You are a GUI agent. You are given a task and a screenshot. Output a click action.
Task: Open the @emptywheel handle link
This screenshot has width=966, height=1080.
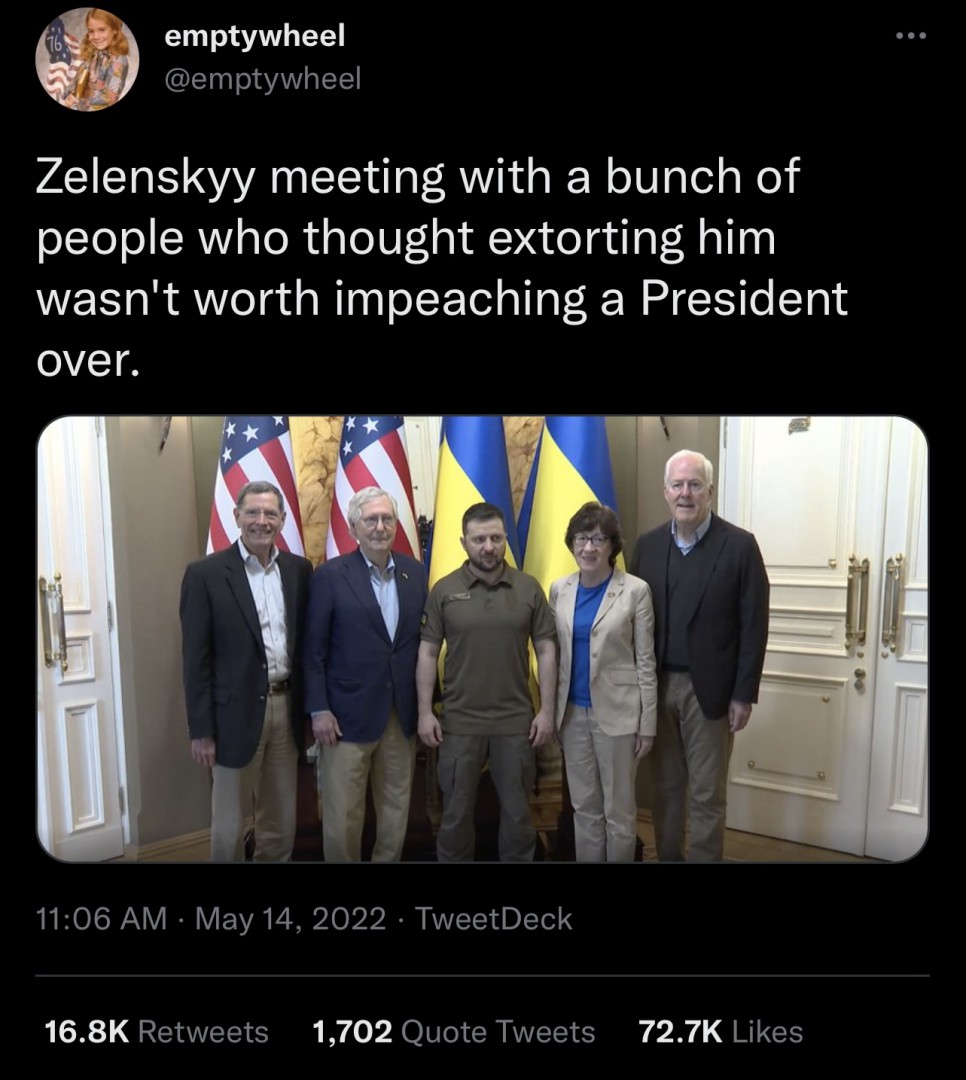coord(261,78)
